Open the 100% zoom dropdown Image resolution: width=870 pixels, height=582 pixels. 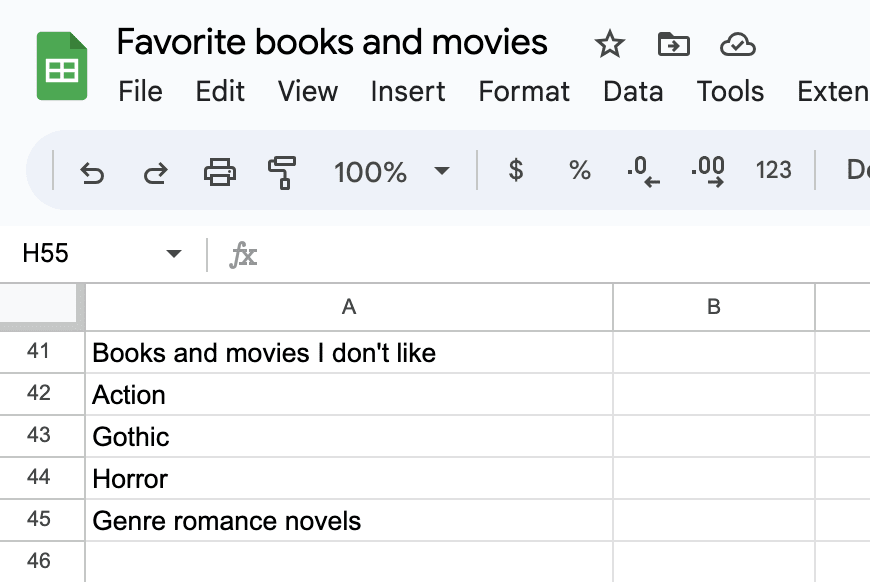(x=391, y=172)
